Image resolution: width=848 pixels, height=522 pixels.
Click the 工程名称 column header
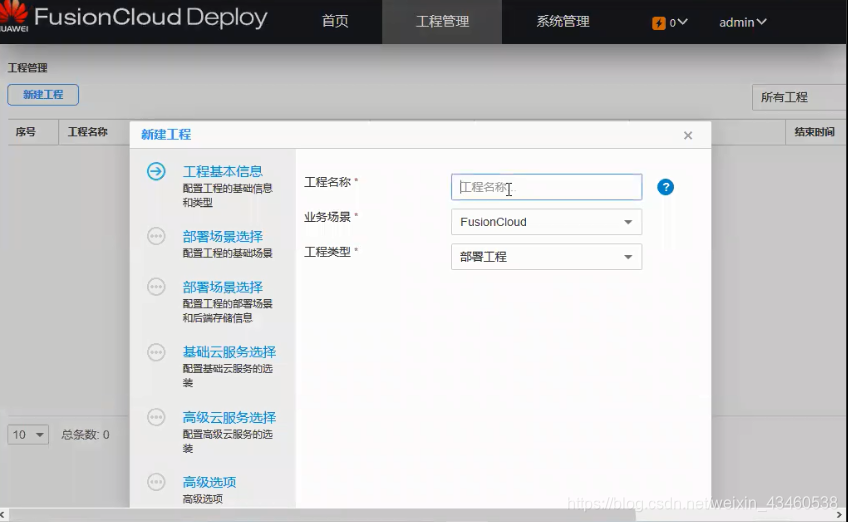point(88,132)
